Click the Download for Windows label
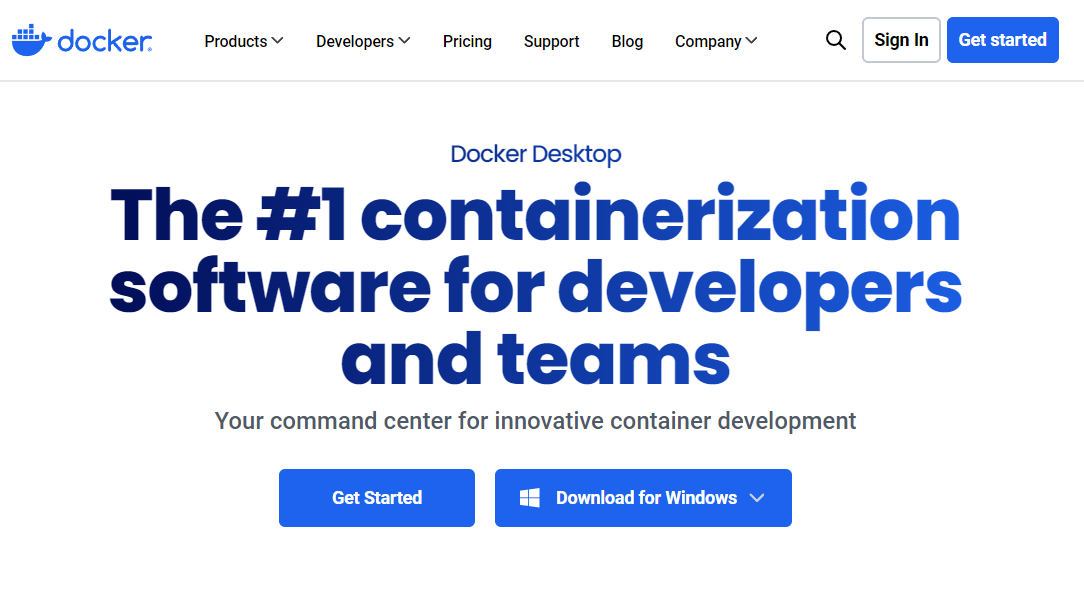The height and width of the screenshot is (592, 1084). coord(646,498)
